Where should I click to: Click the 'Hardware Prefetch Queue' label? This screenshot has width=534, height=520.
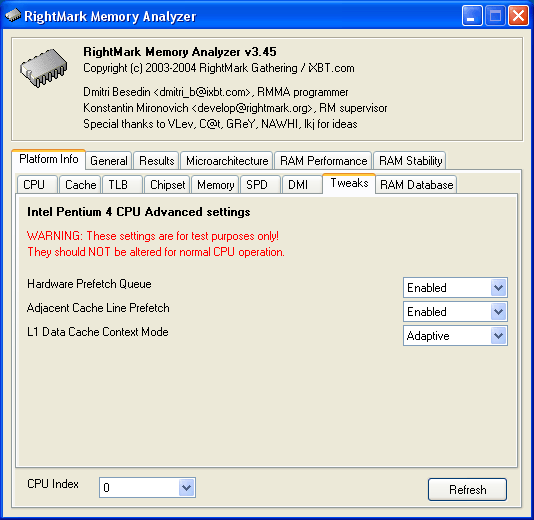89,284
